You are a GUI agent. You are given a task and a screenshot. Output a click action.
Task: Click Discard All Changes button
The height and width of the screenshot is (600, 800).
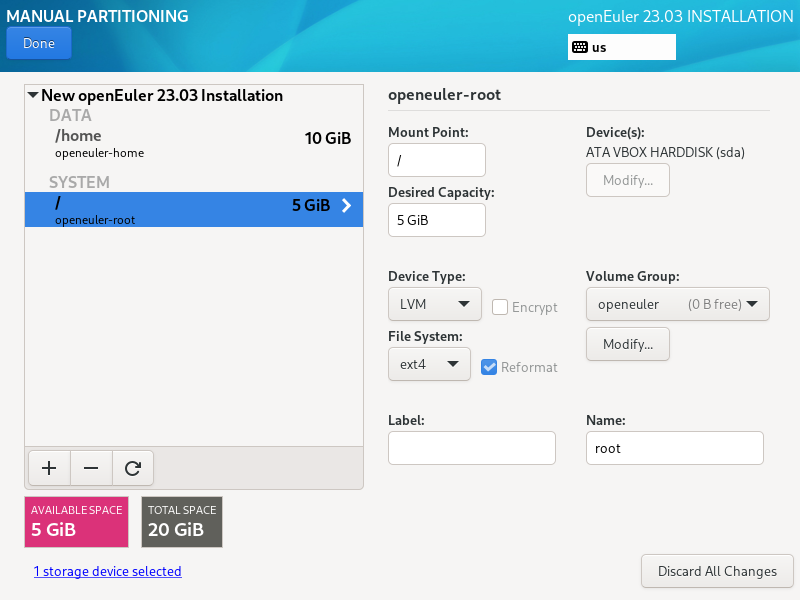717,571
